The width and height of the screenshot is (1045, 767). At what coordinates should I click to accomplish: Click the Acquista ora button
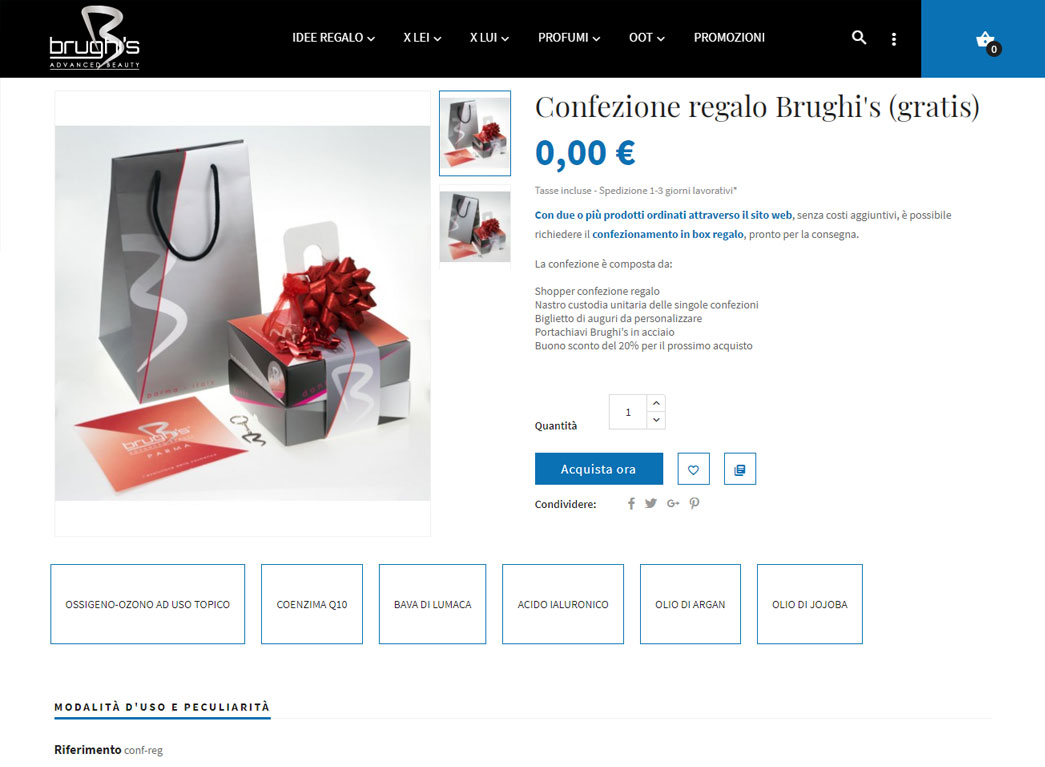[598, 469]
